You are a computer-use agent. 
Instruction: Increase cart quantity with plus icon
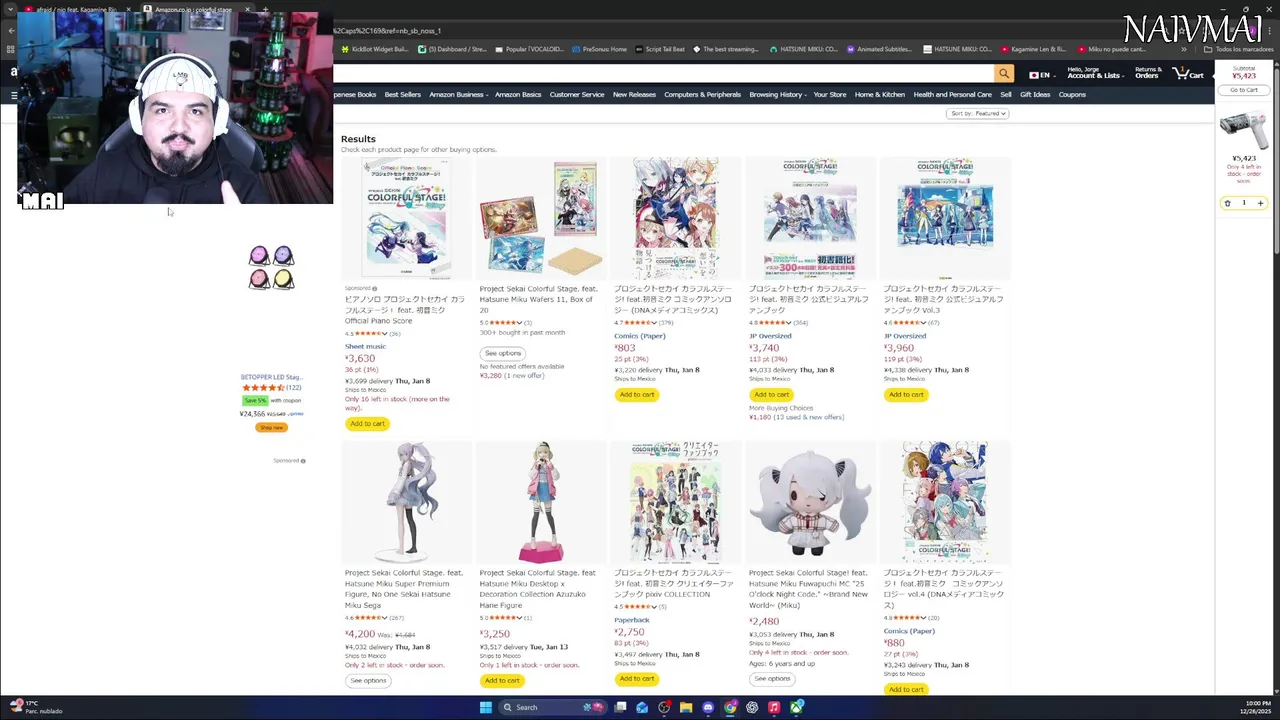[x=1260, y=203]
